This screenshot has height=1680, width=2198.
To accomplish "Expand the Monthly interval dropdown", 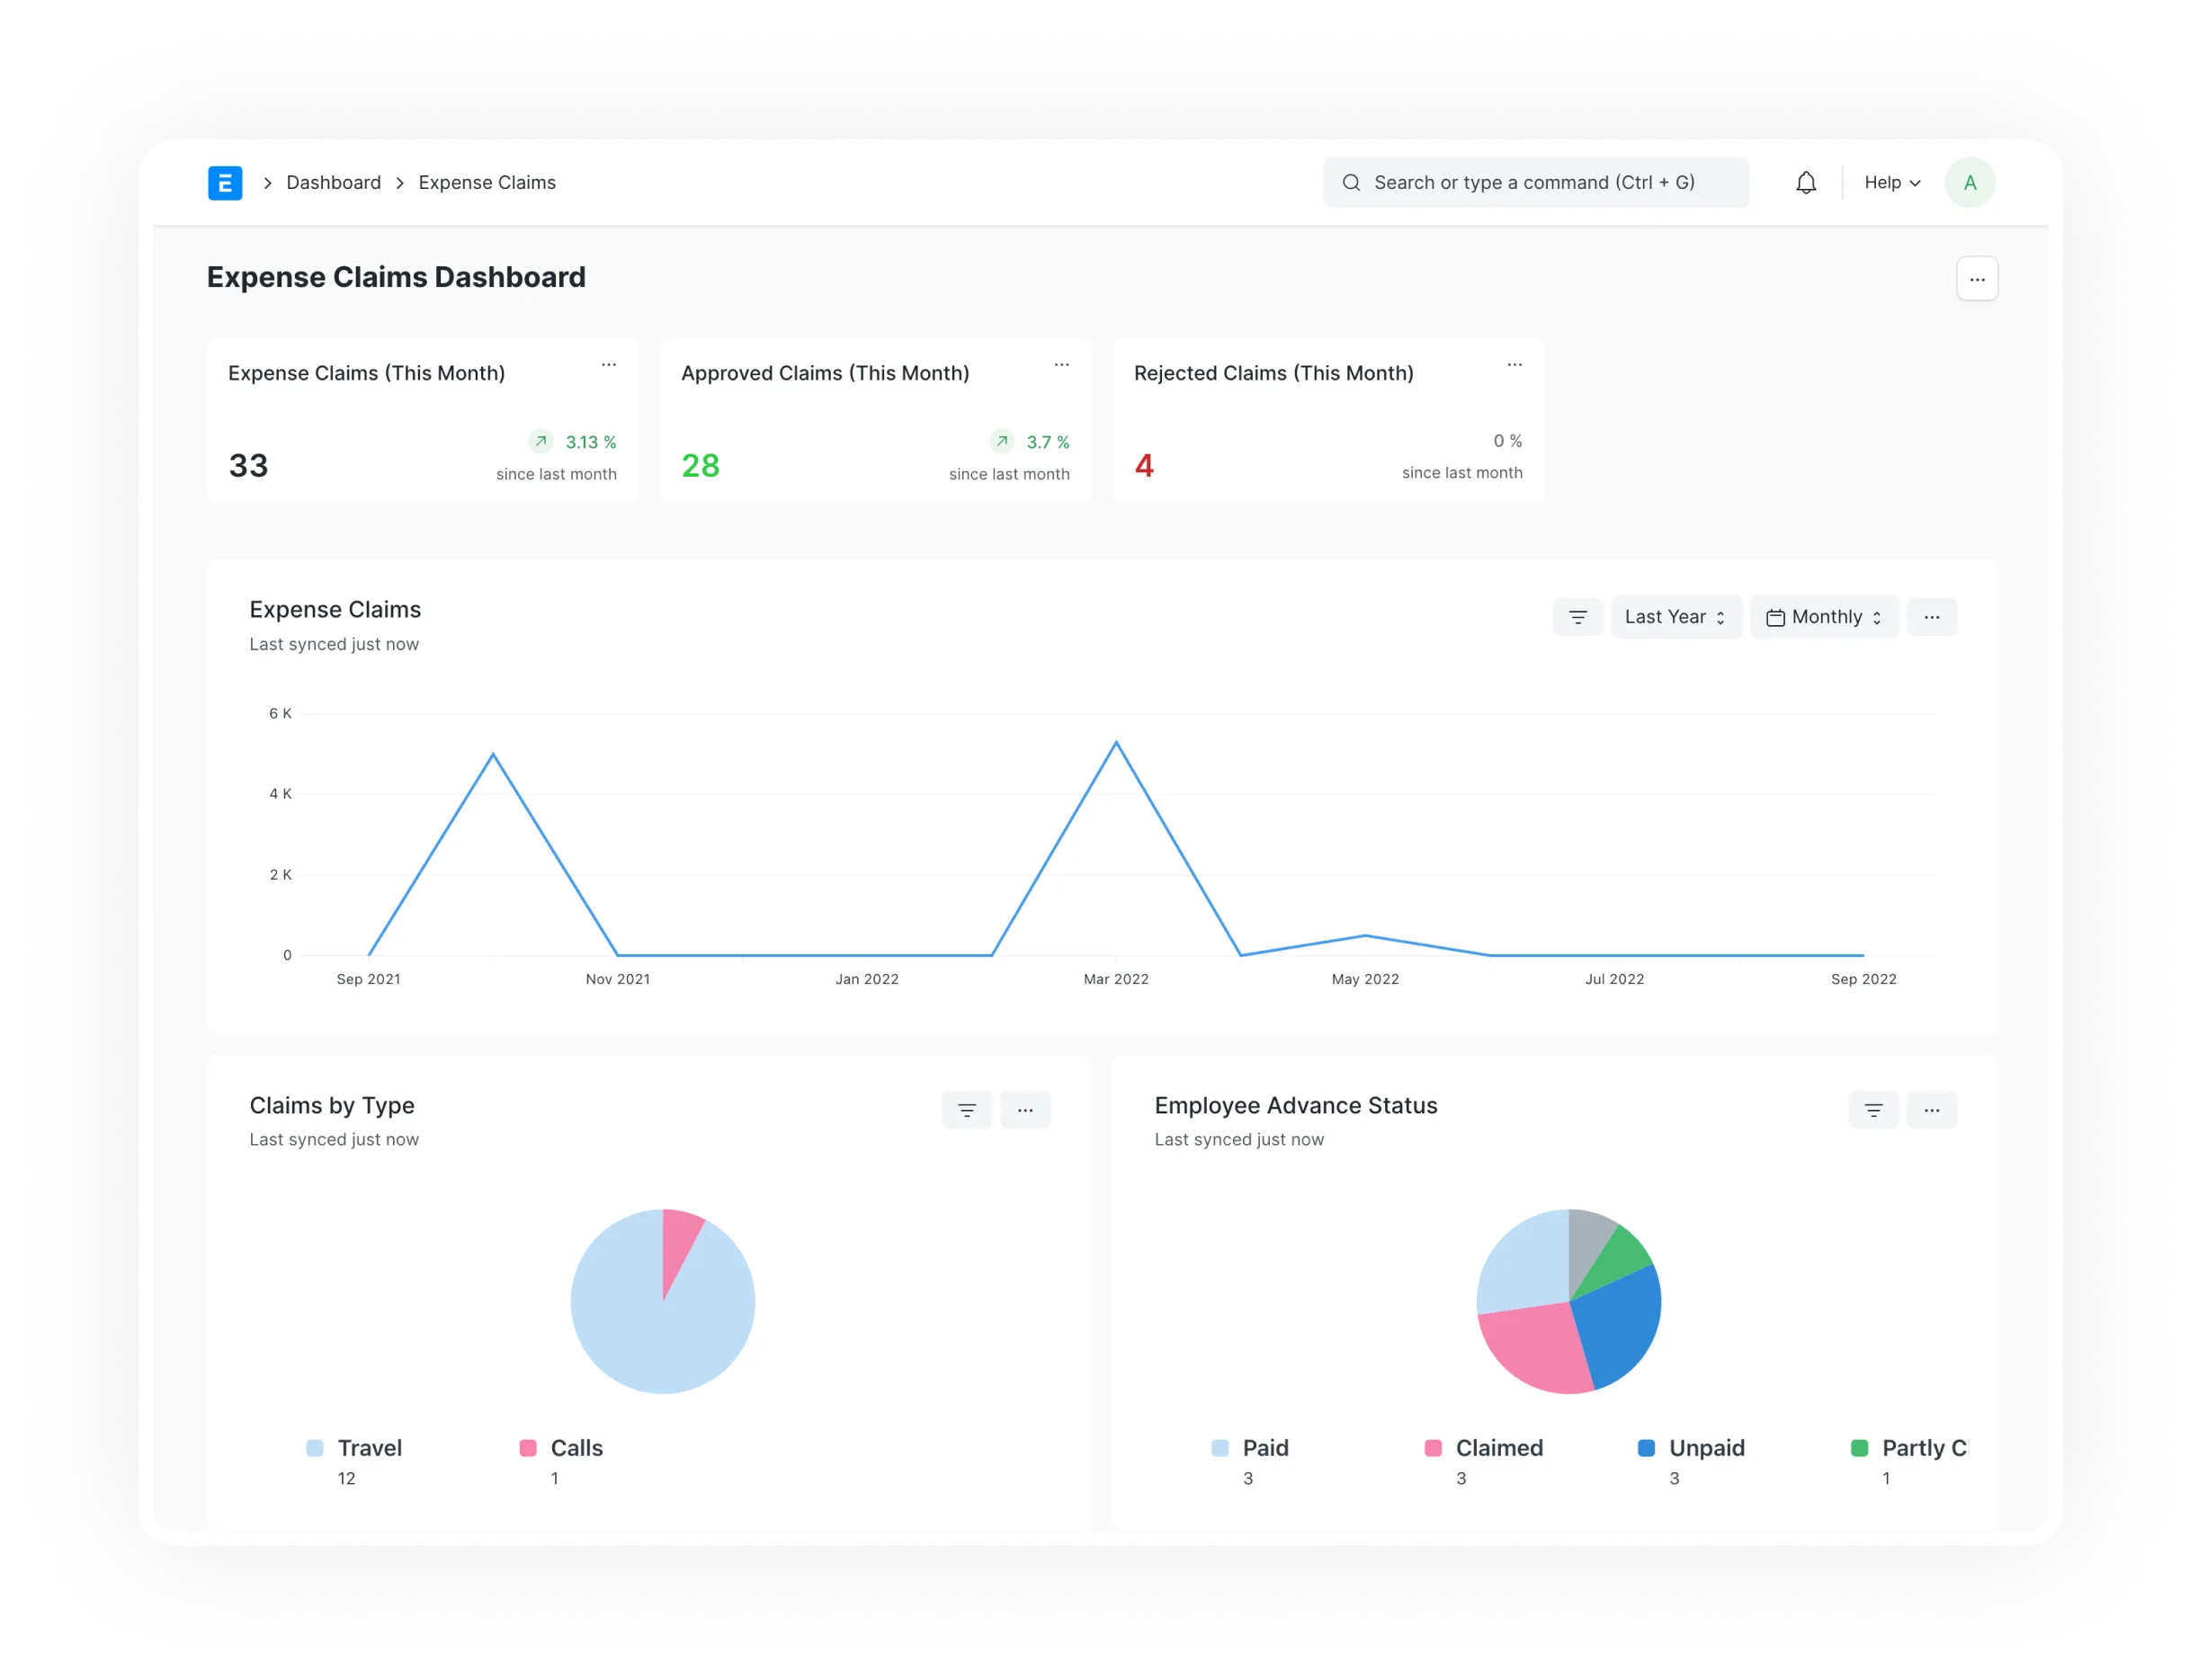I will [x=1823, y=617].
